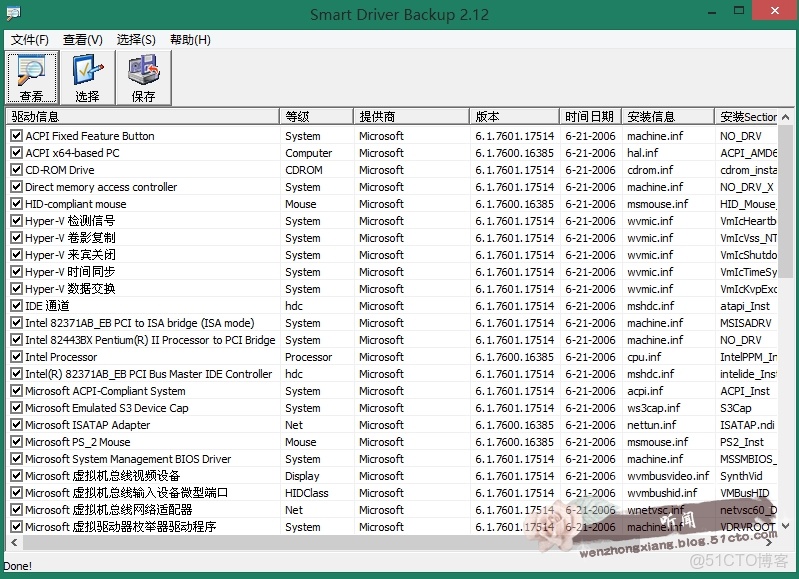799x579 pixels.
Task: Select Microsoft 虚拟机总线输入设备微型端口 row
Action: coord(392,493)
